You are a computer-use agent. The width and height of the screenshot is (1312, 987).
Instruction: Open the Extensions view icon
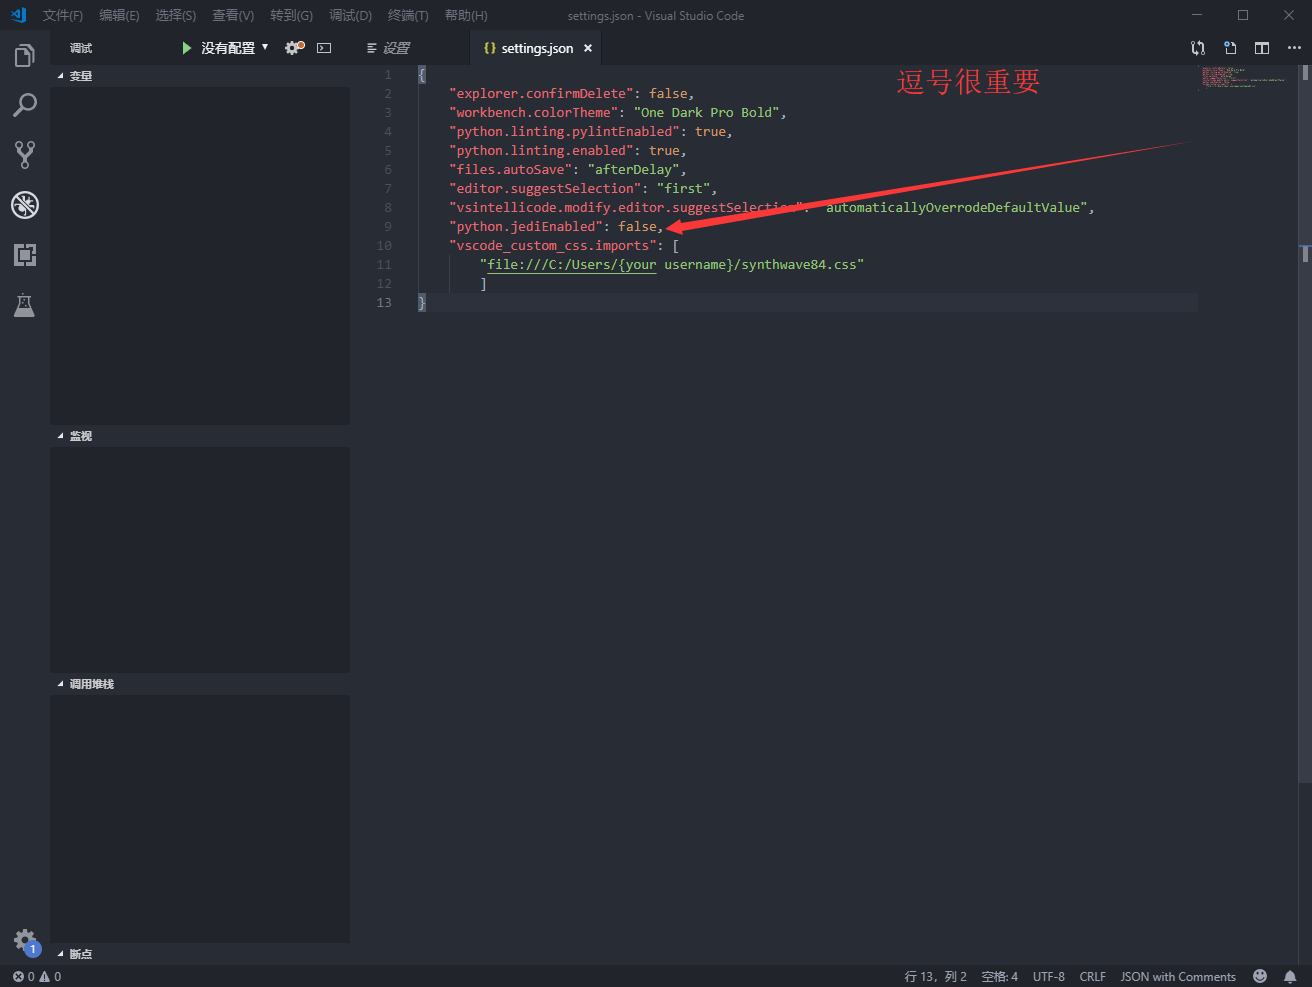click(x=25, y=255)
